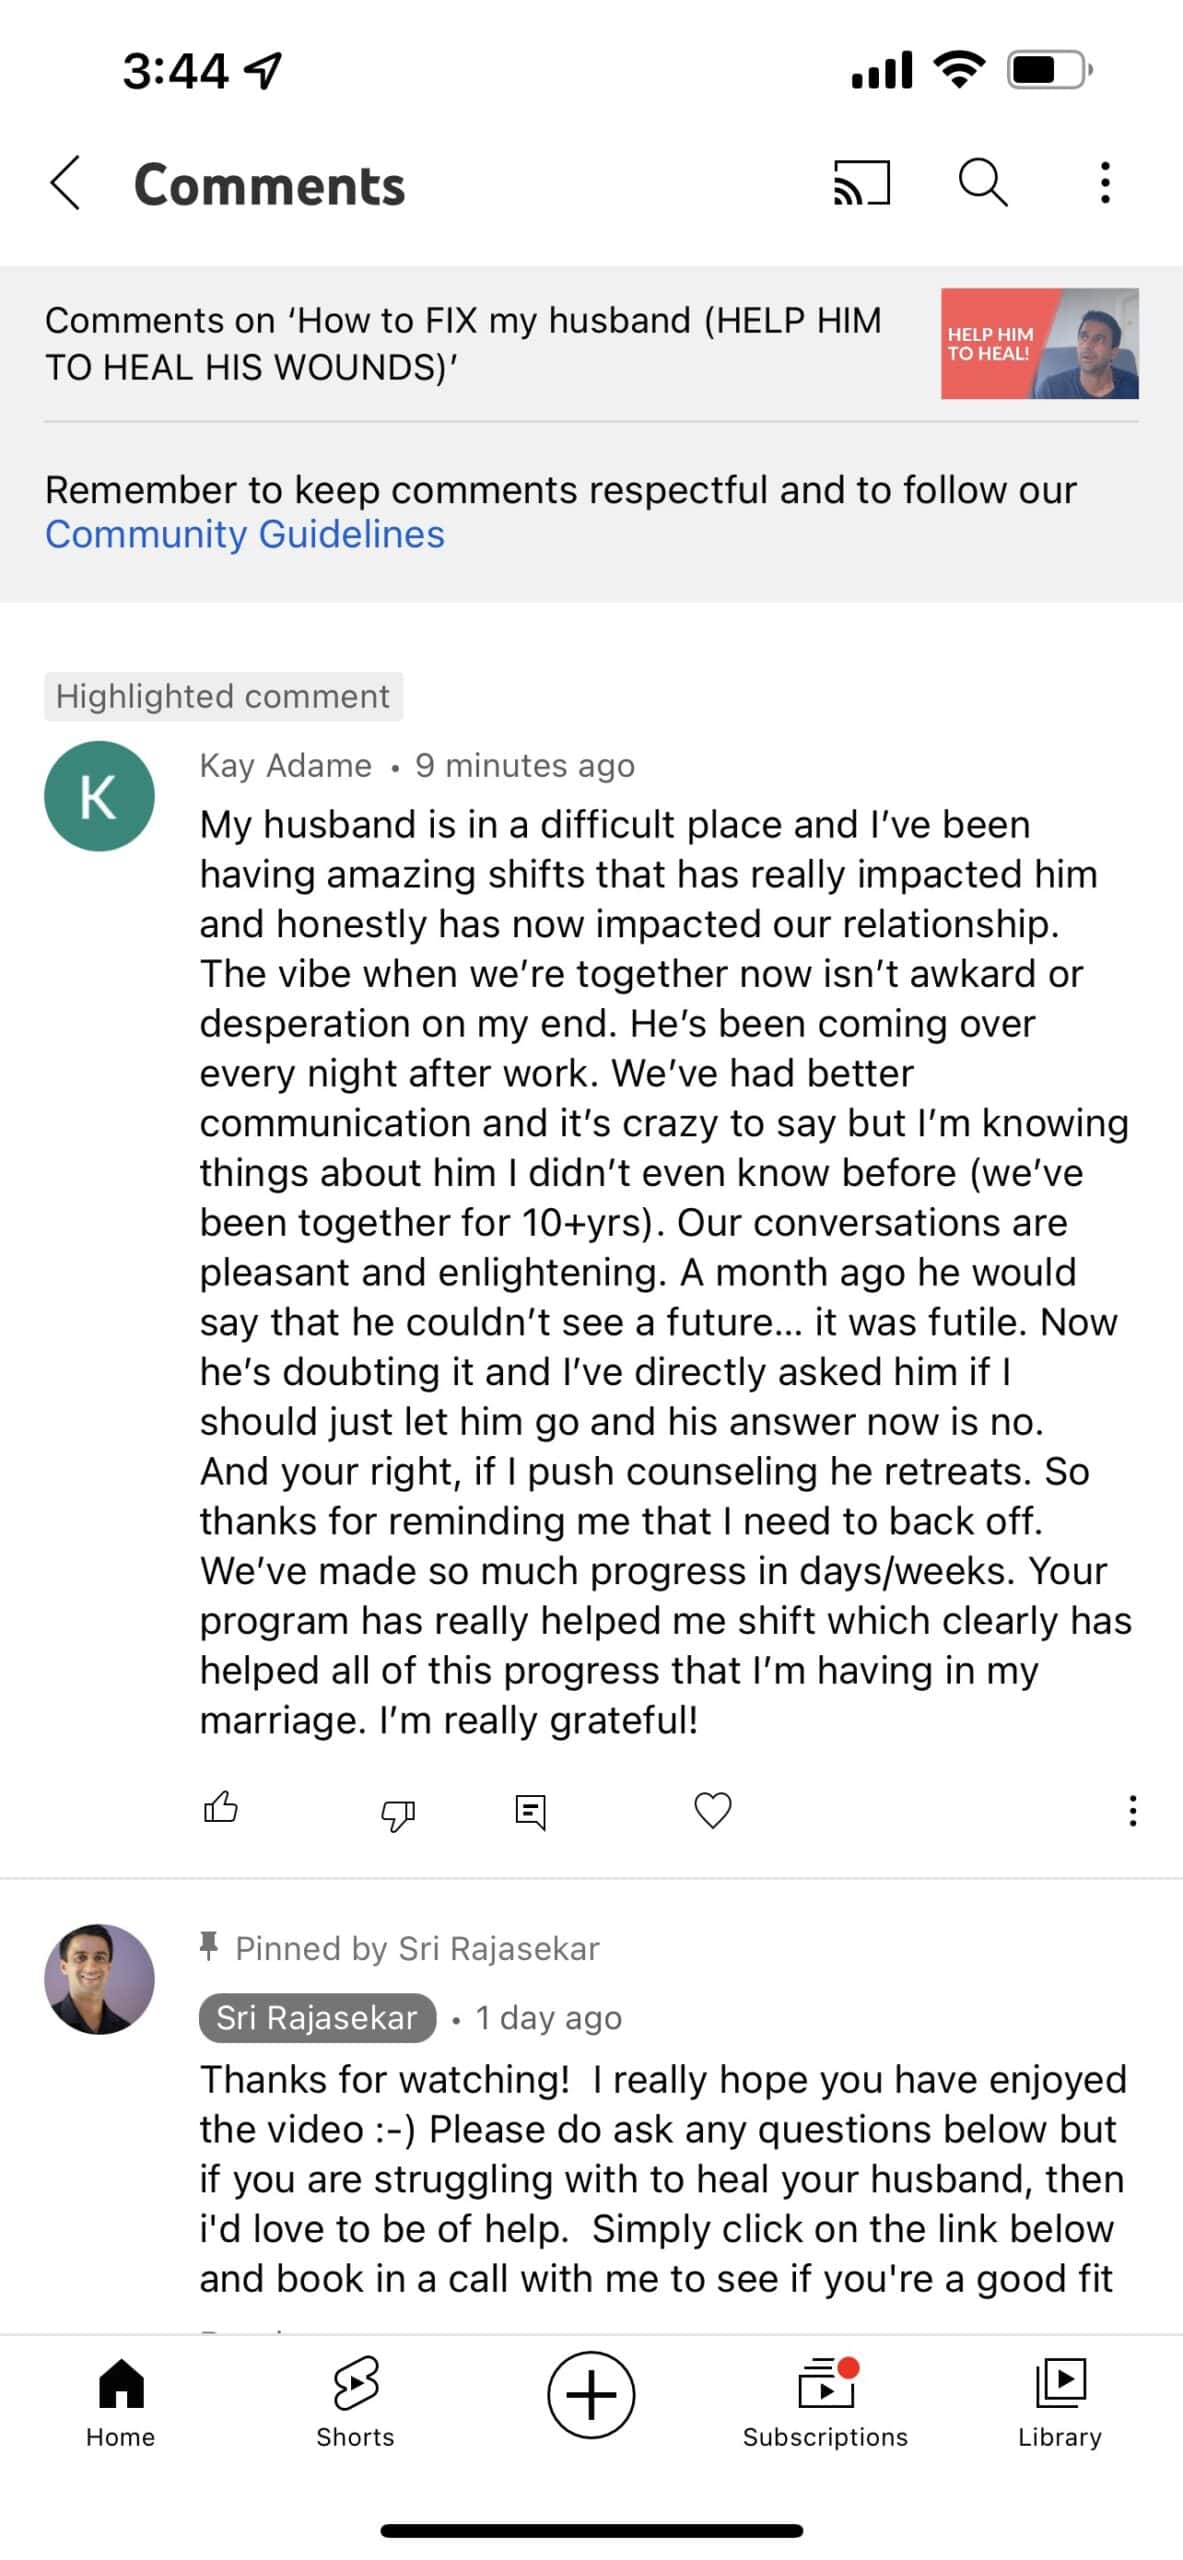Tap the Create plus button
The height and width of the screenshot is (2560, 1183).
591,2395
